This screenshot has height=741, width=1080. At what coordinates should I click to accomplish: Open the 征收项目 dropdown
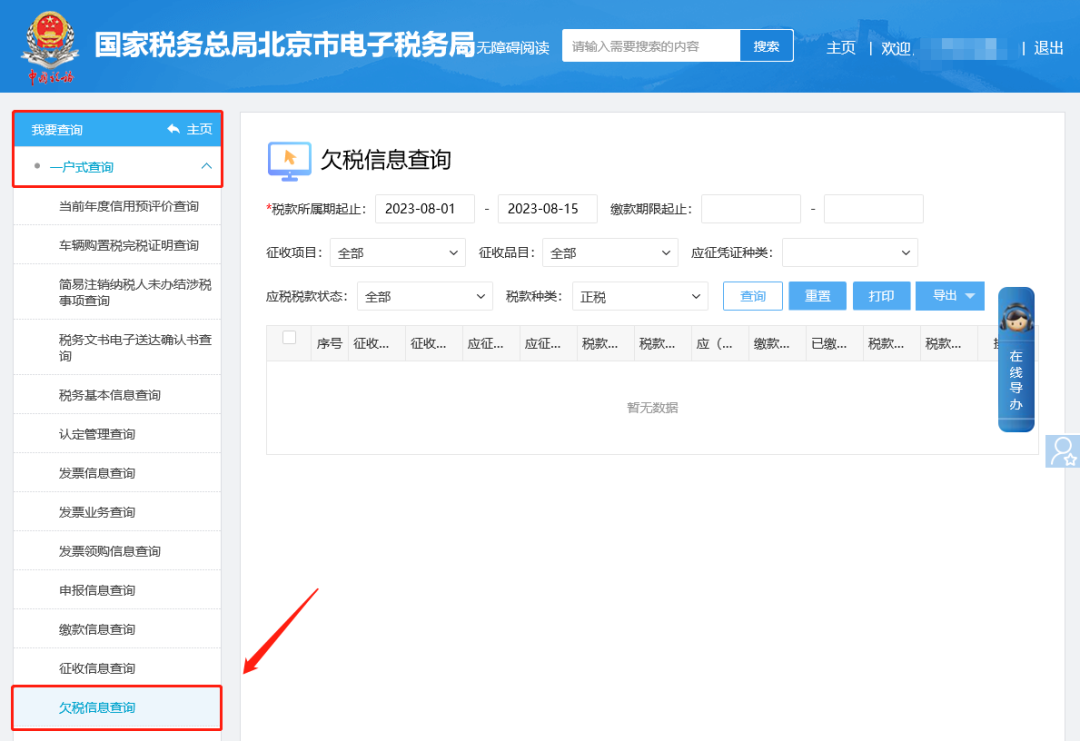pos(397,253)
